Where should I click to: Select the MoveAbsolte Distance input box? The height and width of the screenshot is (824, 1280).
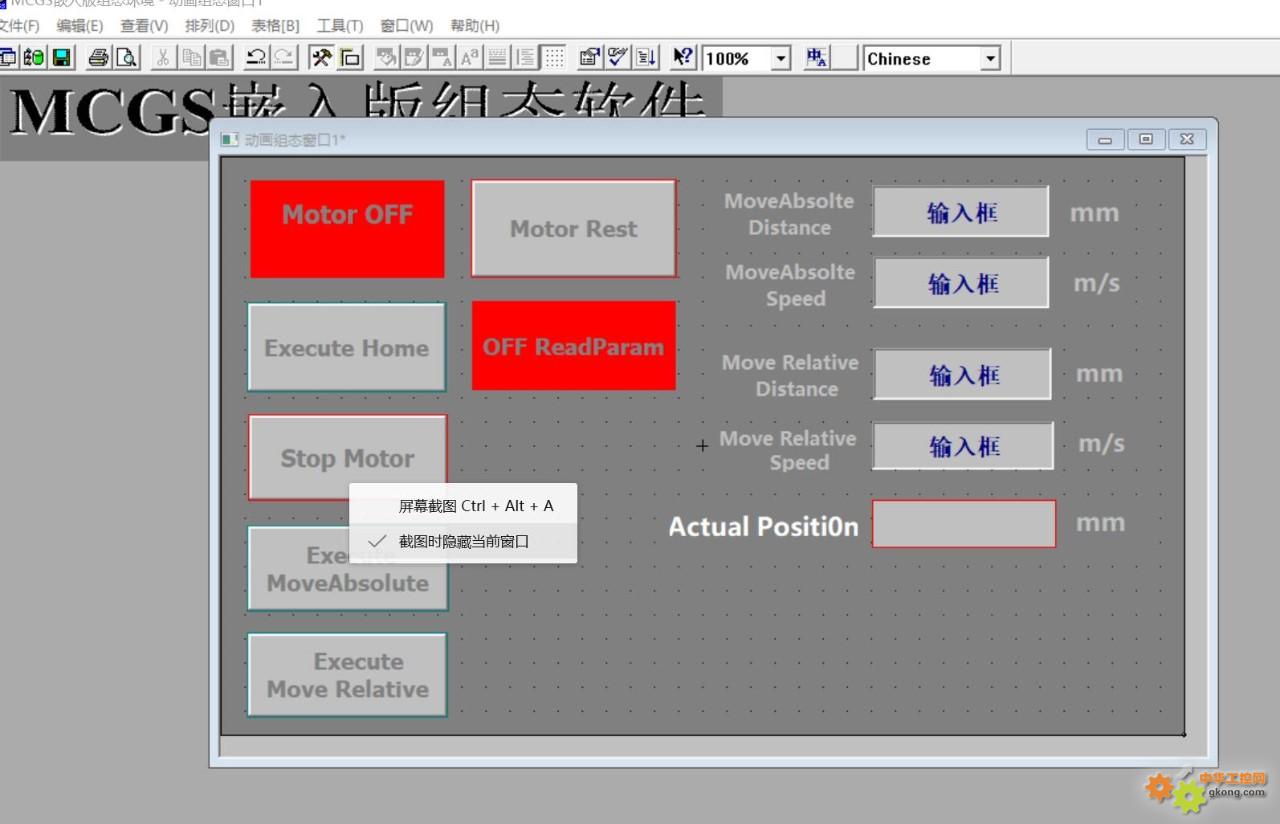pos(961,212)
